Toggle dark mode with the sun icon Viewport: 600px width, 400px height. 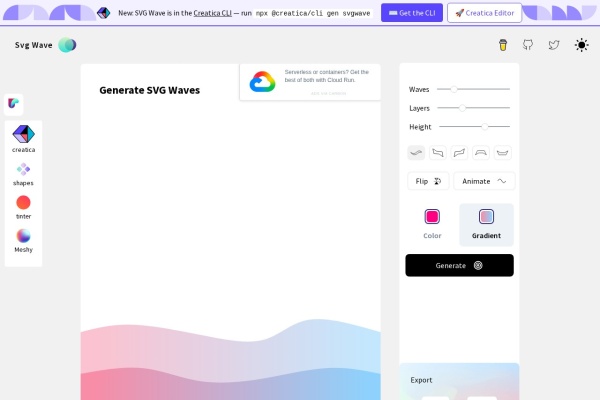[x=581, y=45]
